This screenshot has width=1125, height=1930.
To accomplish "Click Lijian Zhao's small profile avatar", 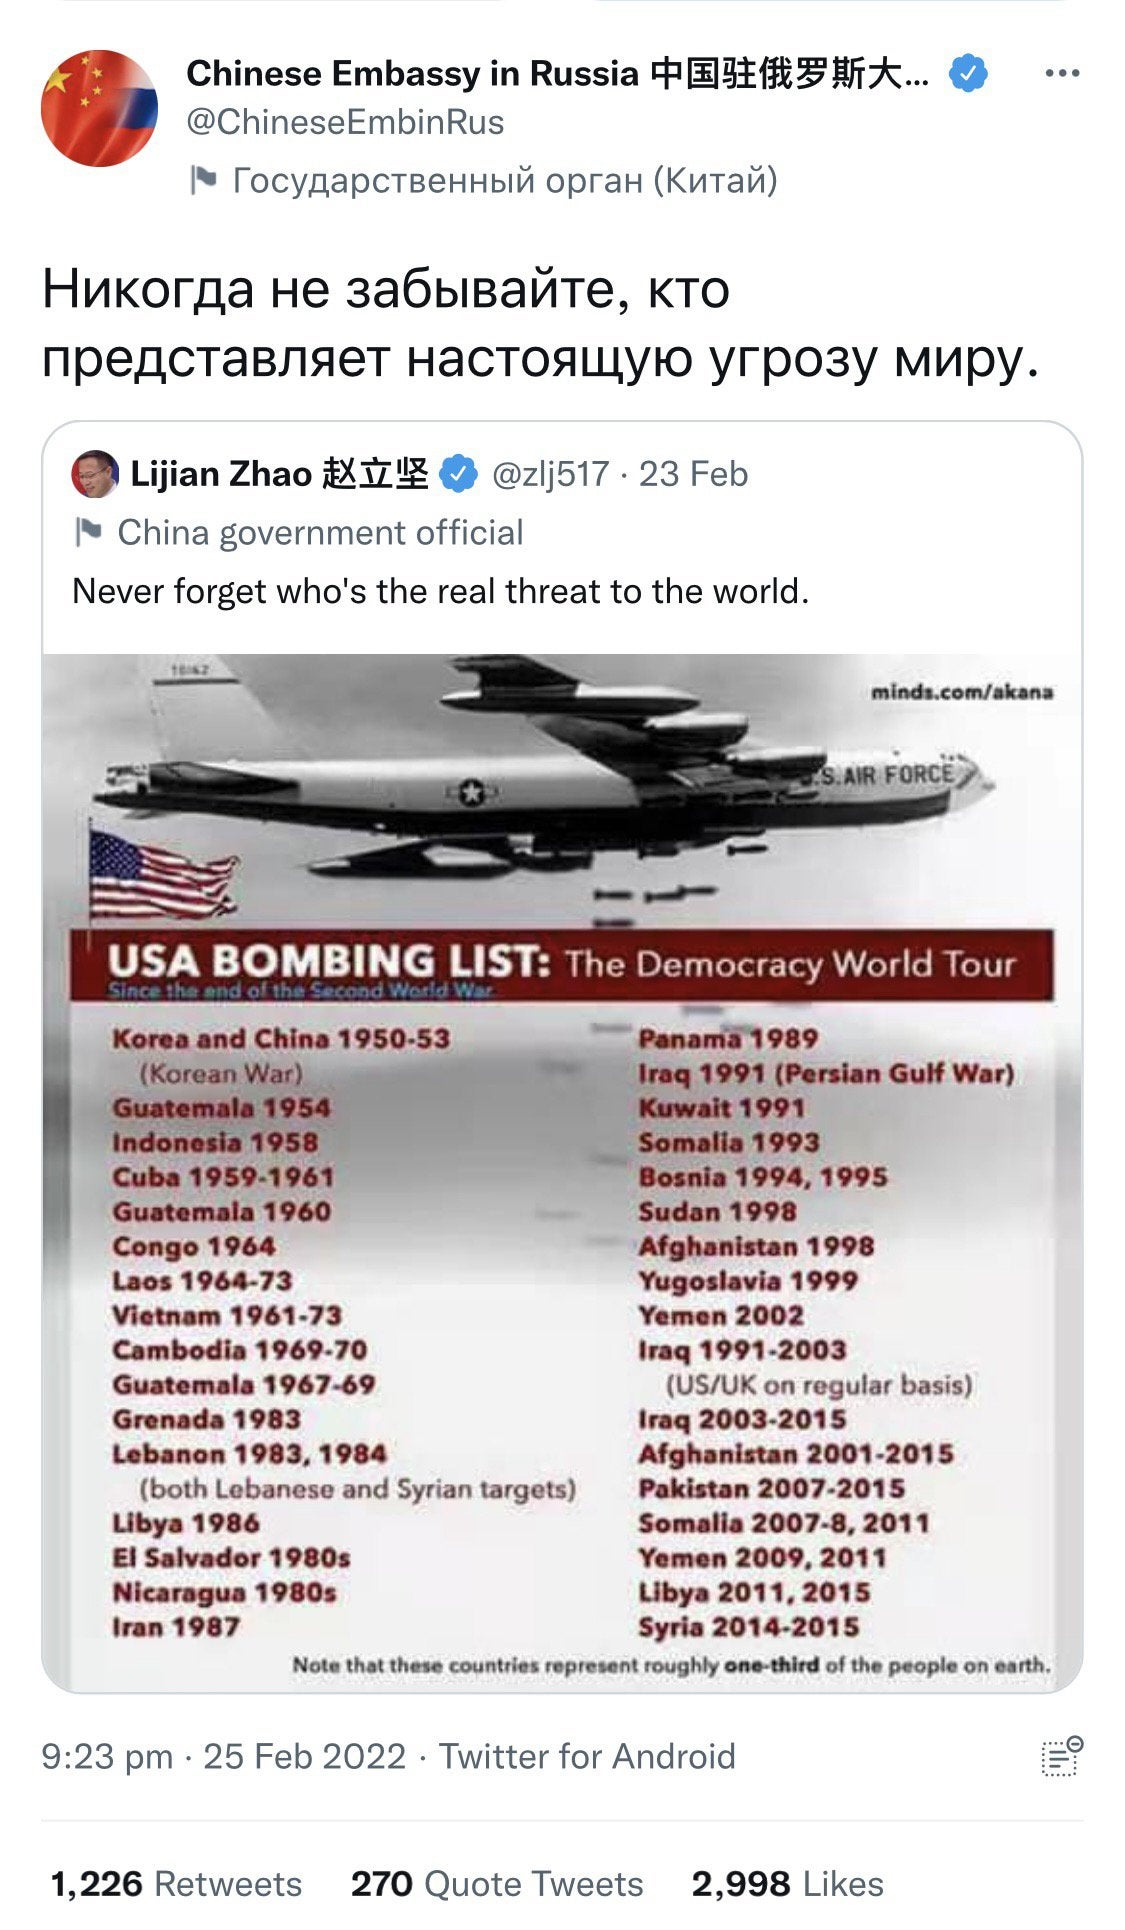I will click(95, 473).
